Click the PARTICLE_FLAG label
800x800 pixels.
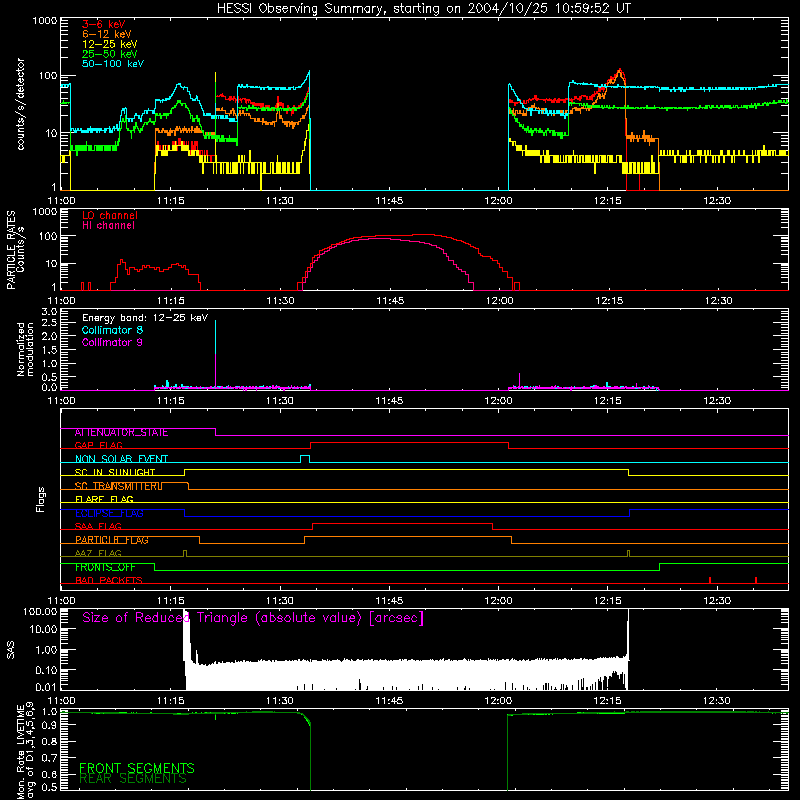pos(112,540)
